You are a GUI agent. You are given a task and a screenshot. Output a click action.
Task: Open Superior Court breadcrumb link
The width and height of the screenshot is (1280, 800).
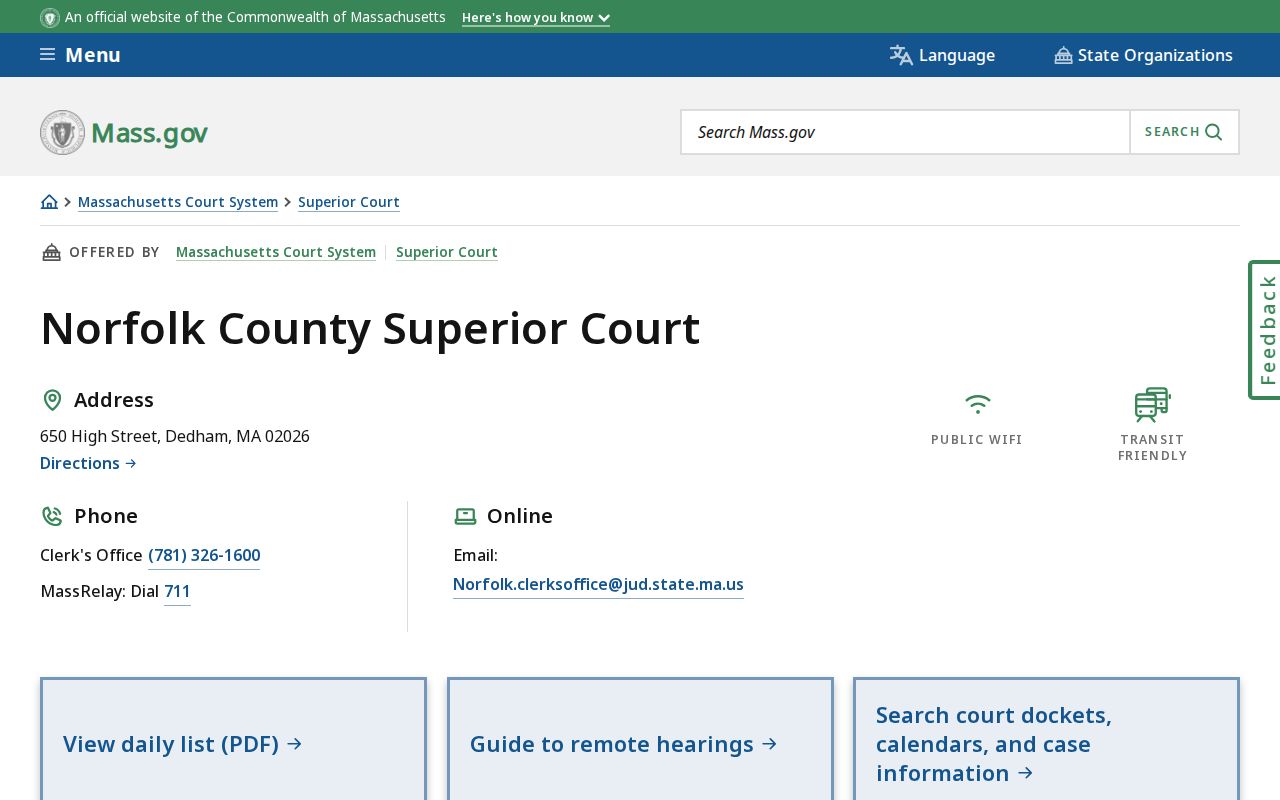point(349,202)
